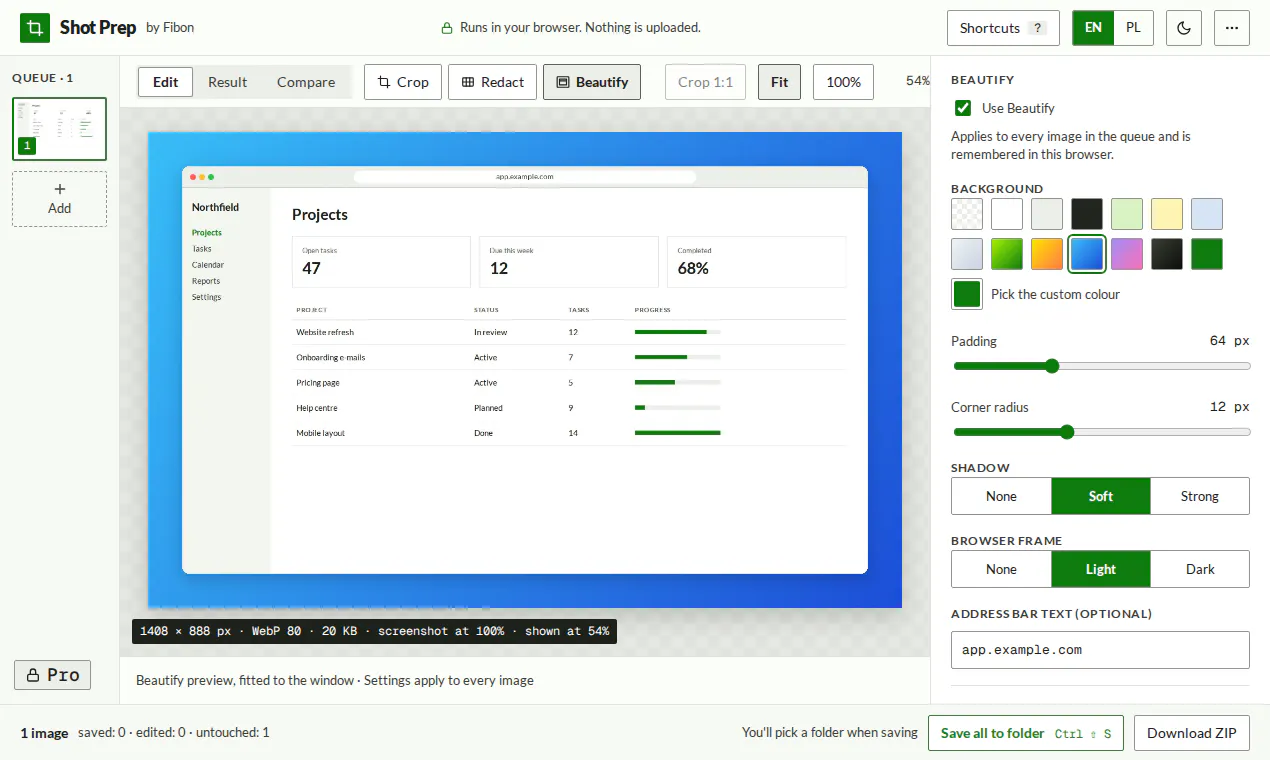Set Browser frame to None
1270x760 pixels.
(1001, 569)
